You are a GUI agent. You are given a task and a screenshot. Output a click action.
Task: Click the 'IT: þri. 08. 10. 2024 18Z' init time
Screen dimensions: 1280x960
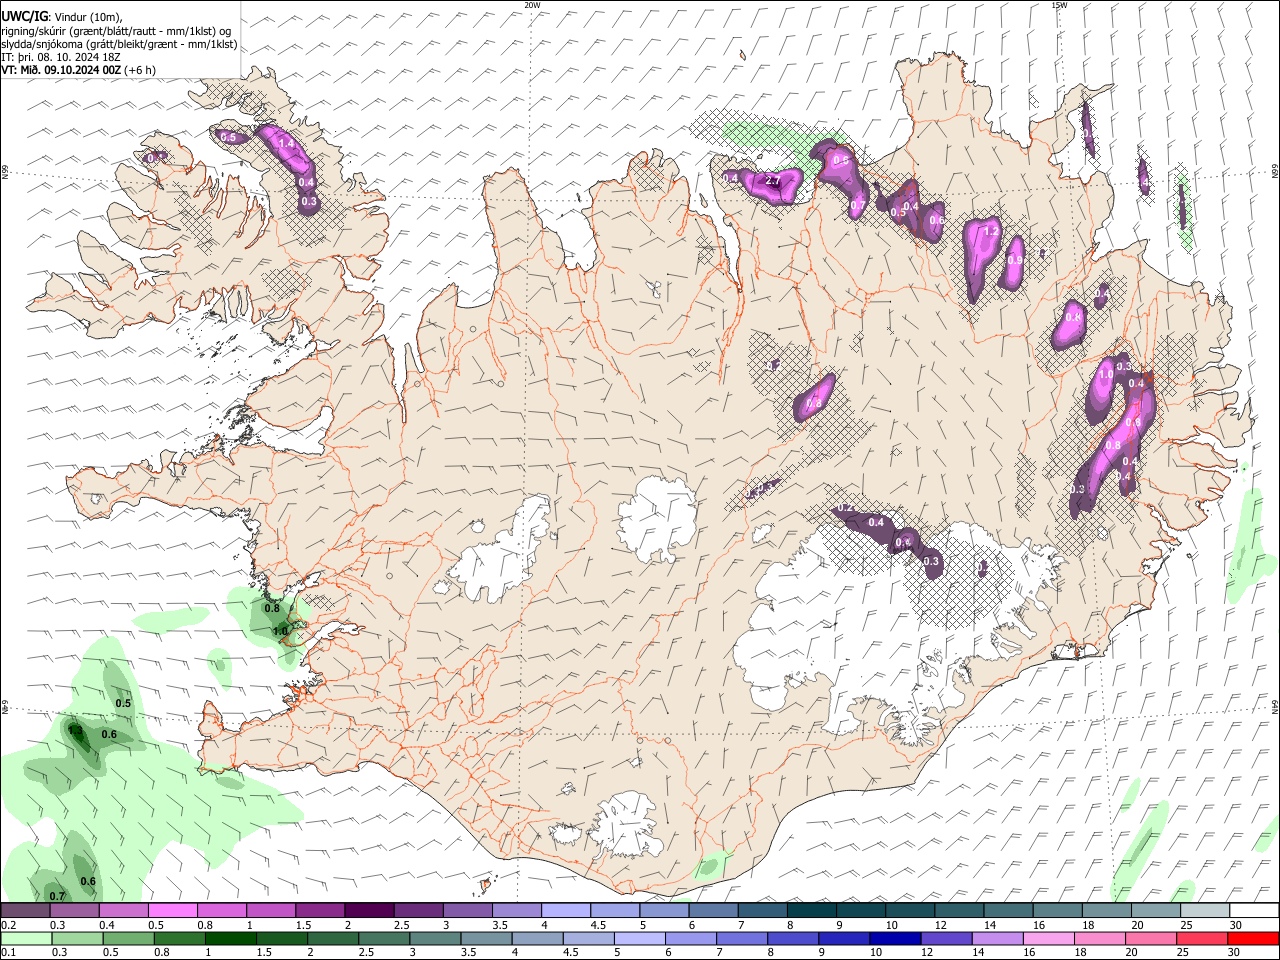[x=61, y=57]
